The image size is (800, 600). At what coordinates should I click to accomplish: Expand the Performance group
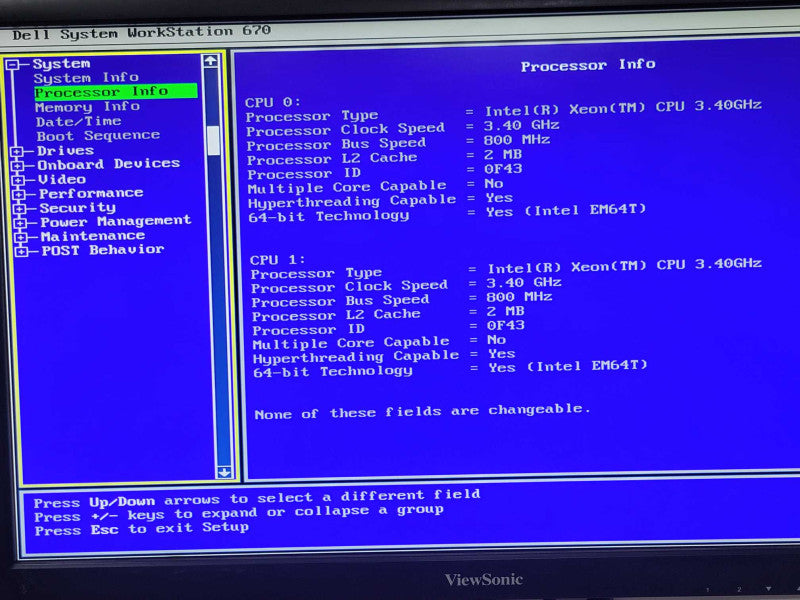[x=19, y=194]
